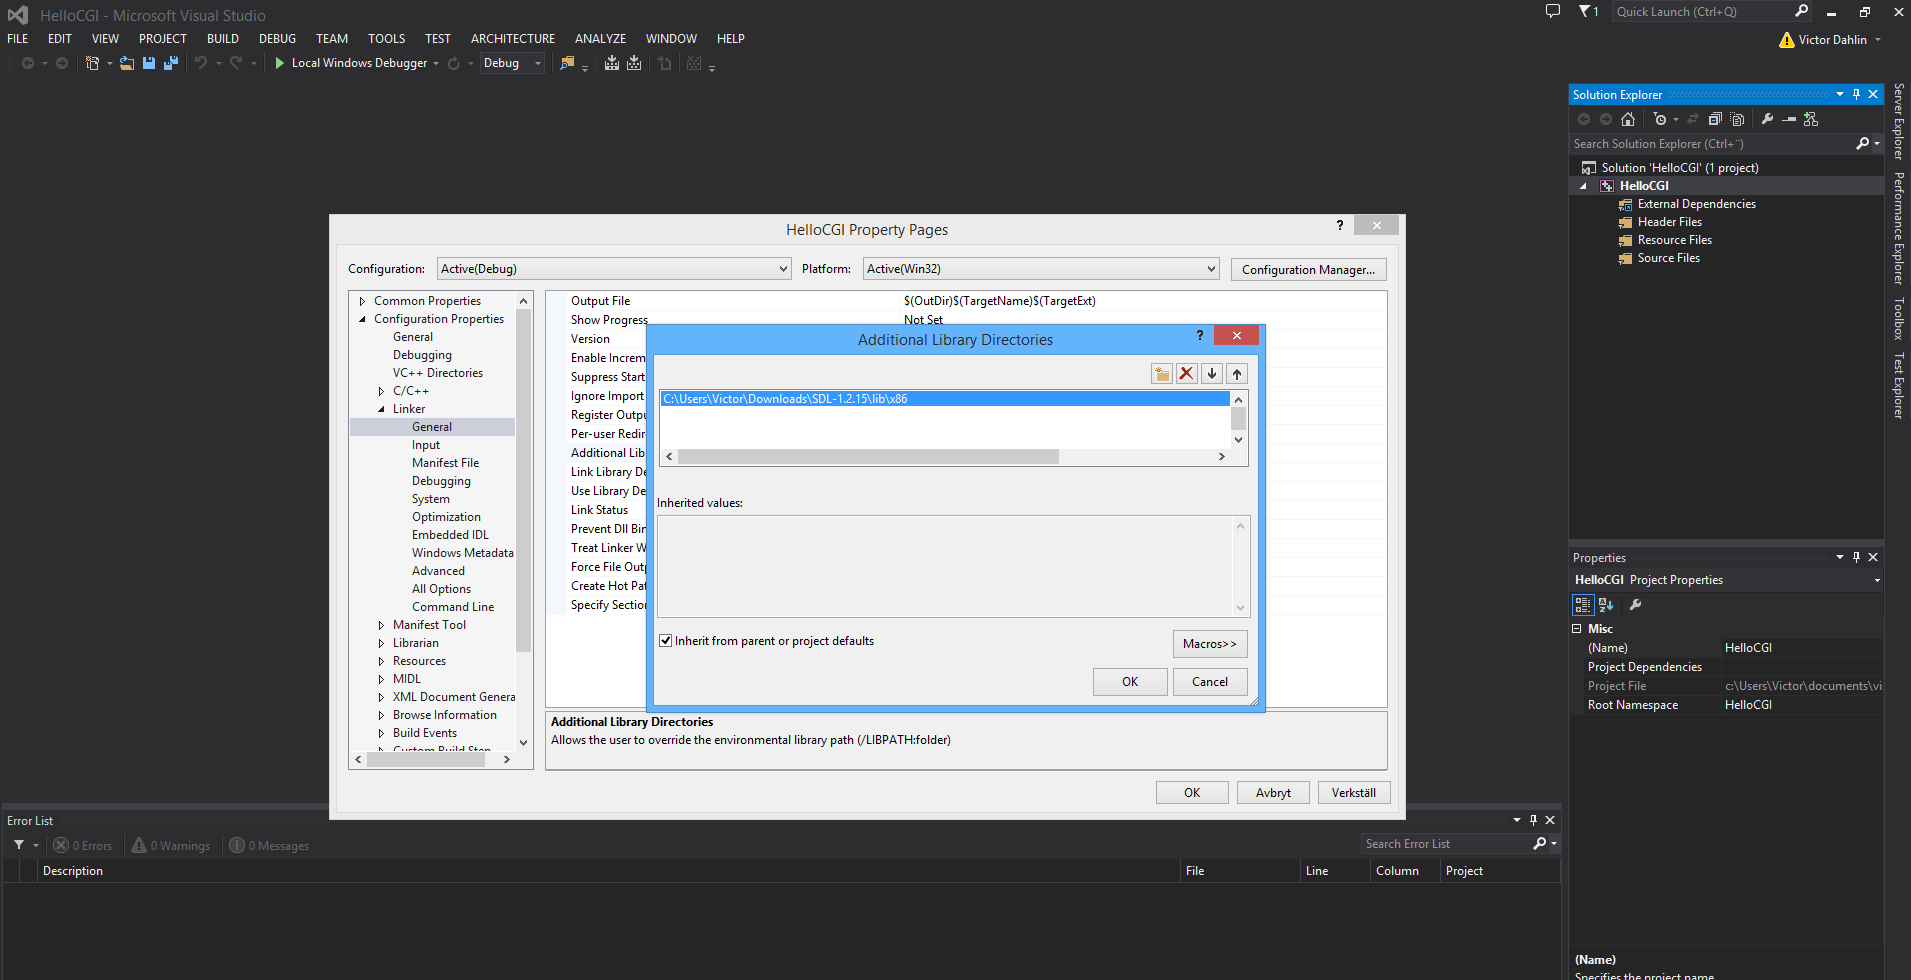
Task: Move line up arrow icon in library dialog
Action: tap(1237, 373)
